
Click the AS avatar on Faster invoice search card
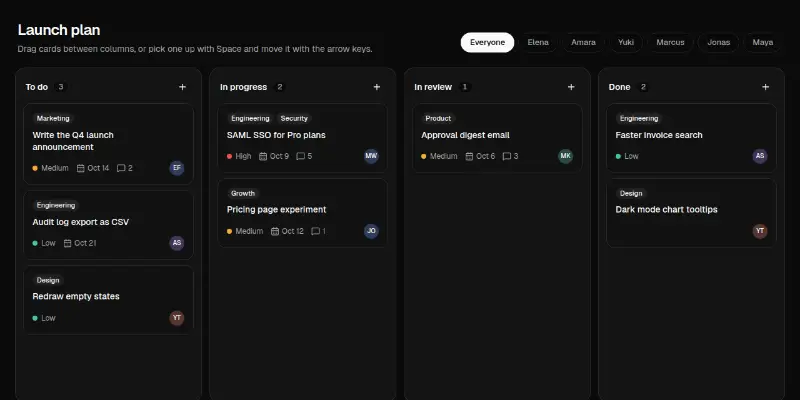pos(760,156)
